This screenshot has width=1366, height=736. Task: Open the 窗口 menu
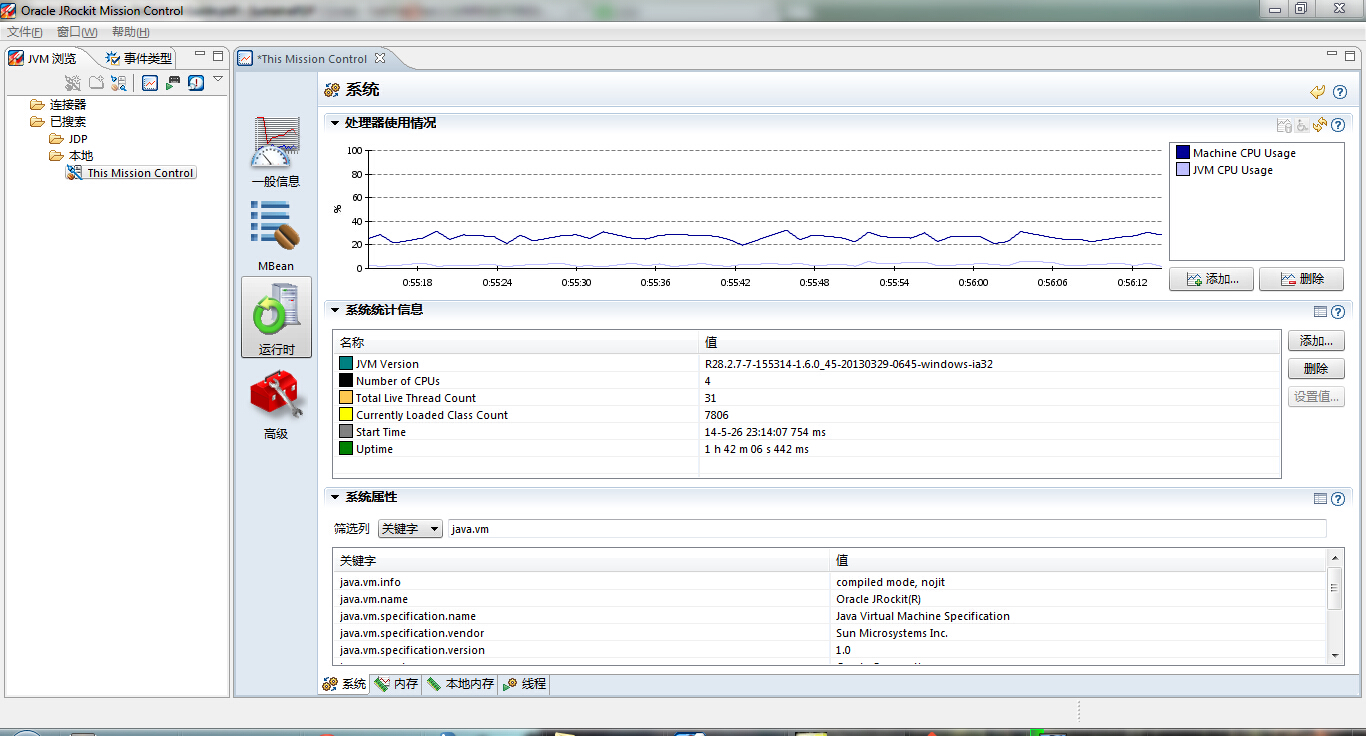point(77,32)
